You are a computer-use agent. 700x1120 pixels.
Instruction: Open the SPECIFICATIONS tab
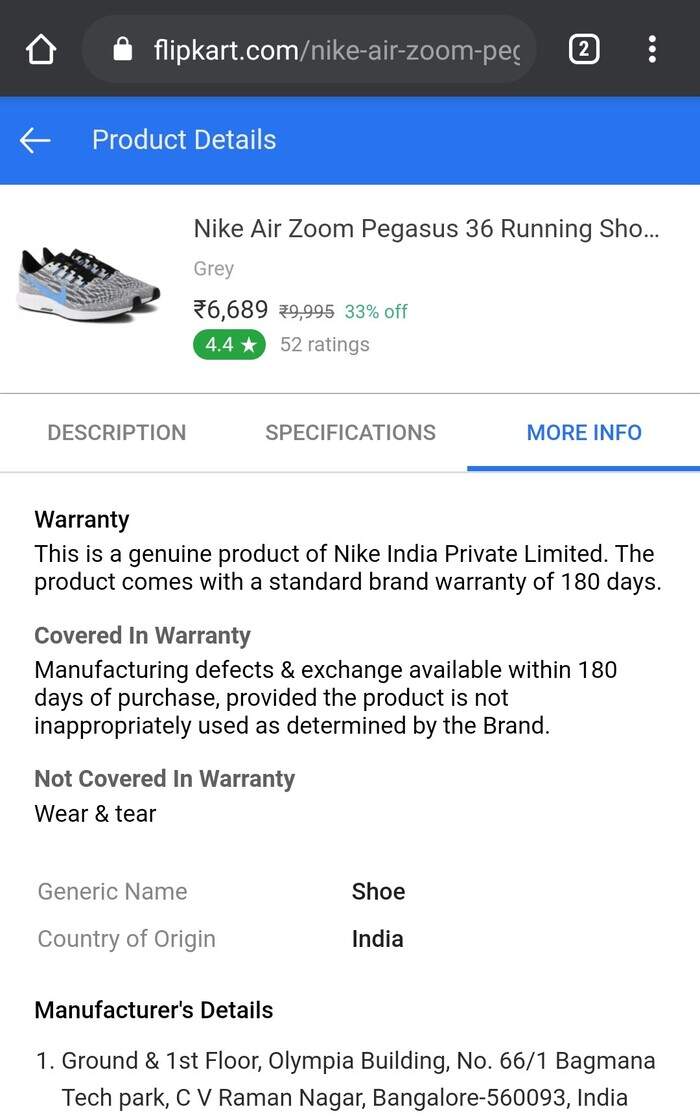(x=350, y=432)
